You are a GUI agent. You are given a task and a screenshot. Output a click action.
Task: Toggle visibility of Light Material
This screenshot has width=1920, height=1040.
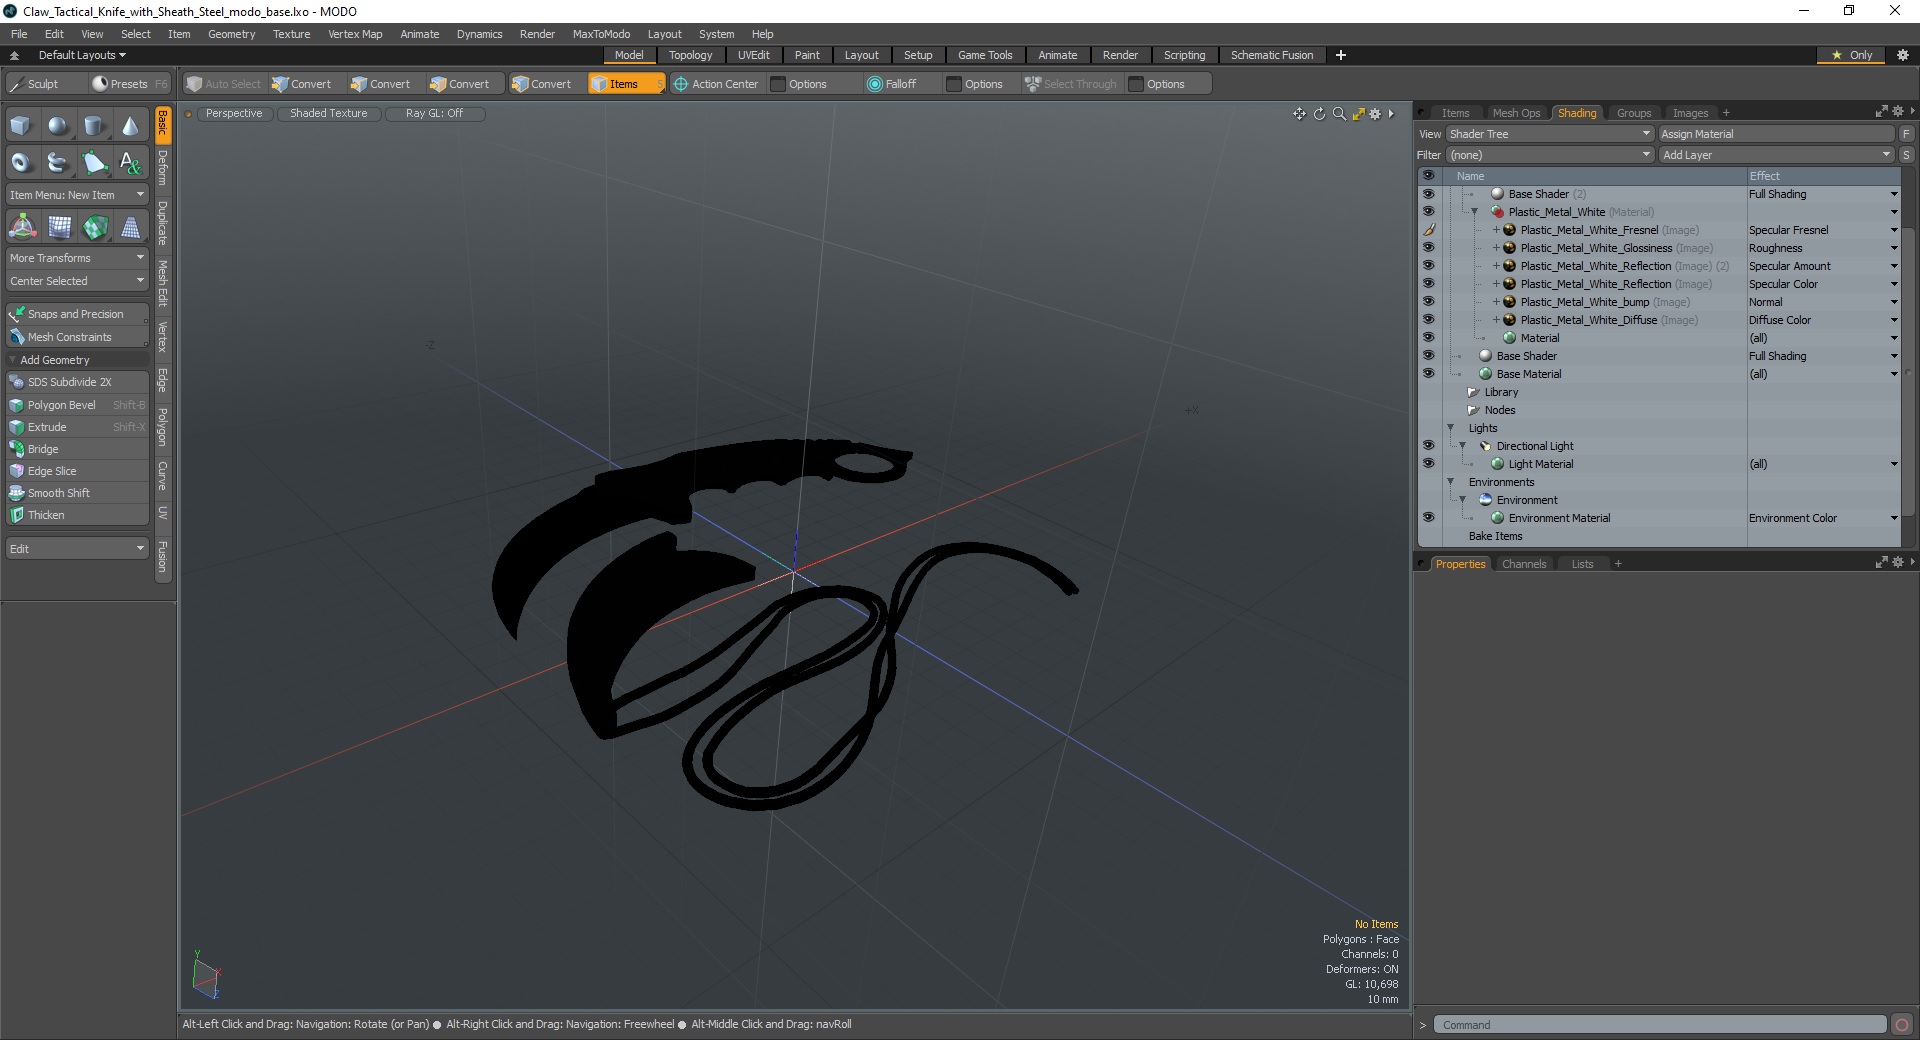tap(1428, 464)
